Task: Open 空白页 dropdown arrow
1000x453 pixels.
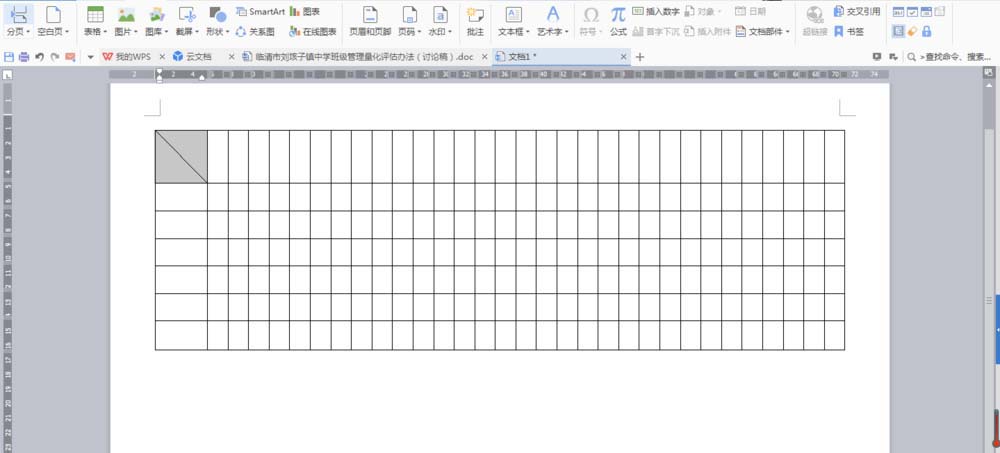Action: pyautogui.click(x=67, y=32)
